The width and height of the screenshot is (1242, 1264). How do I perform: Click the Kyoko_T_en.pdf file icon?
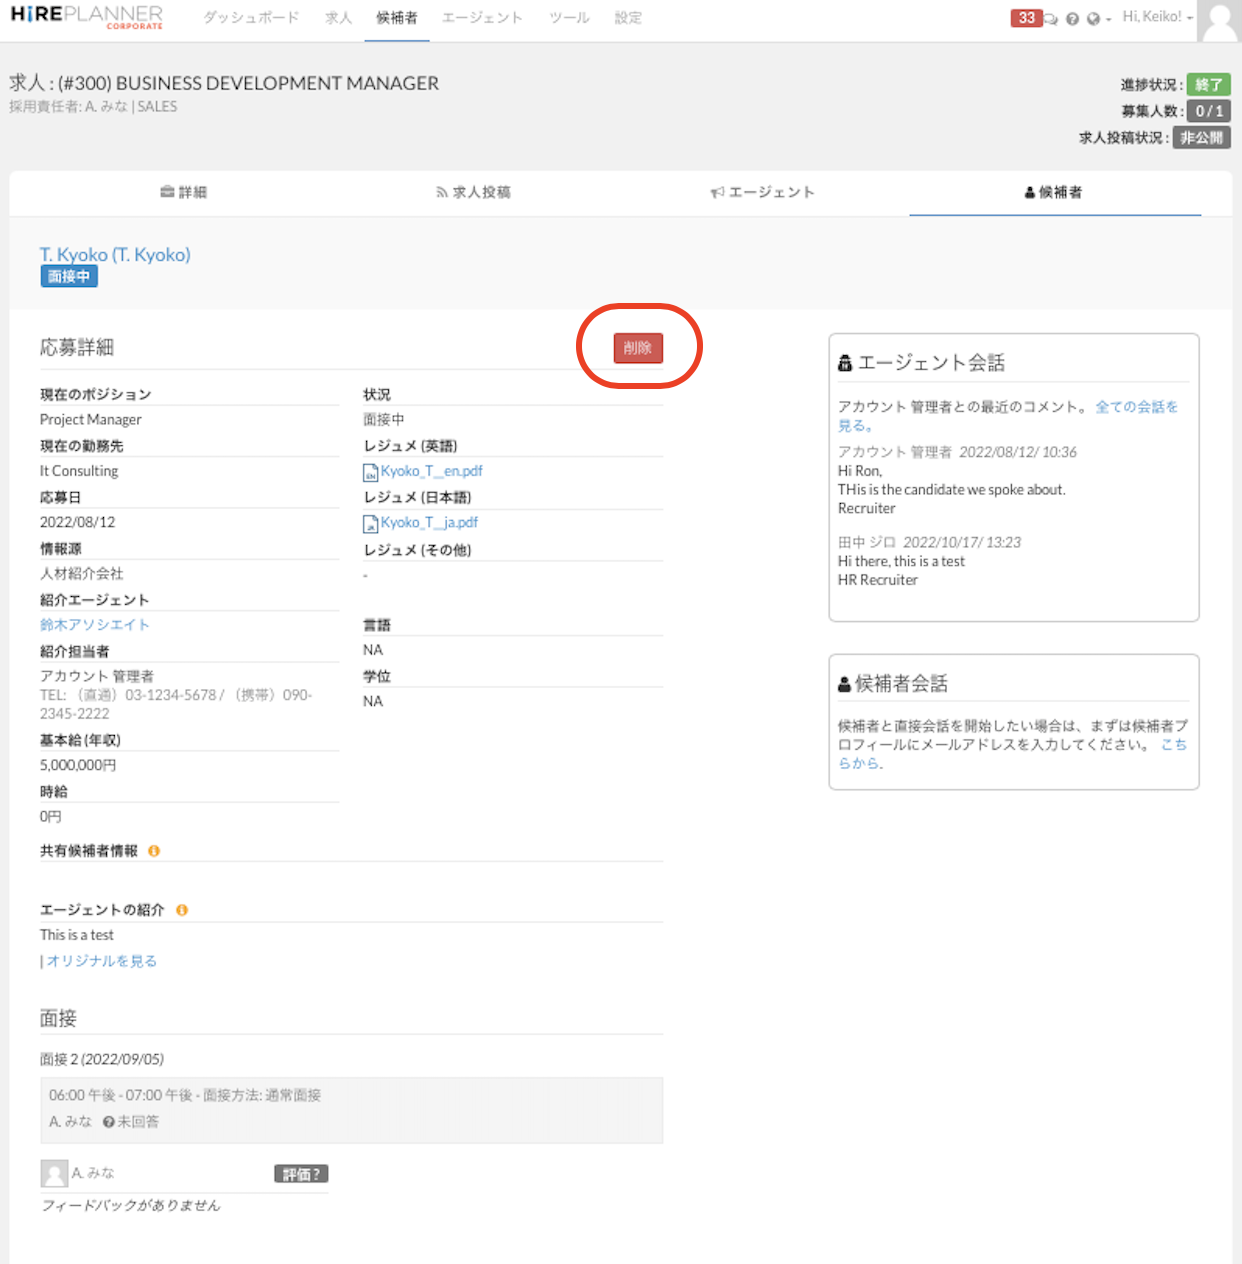pyautogui.click(x=370, y=472)
